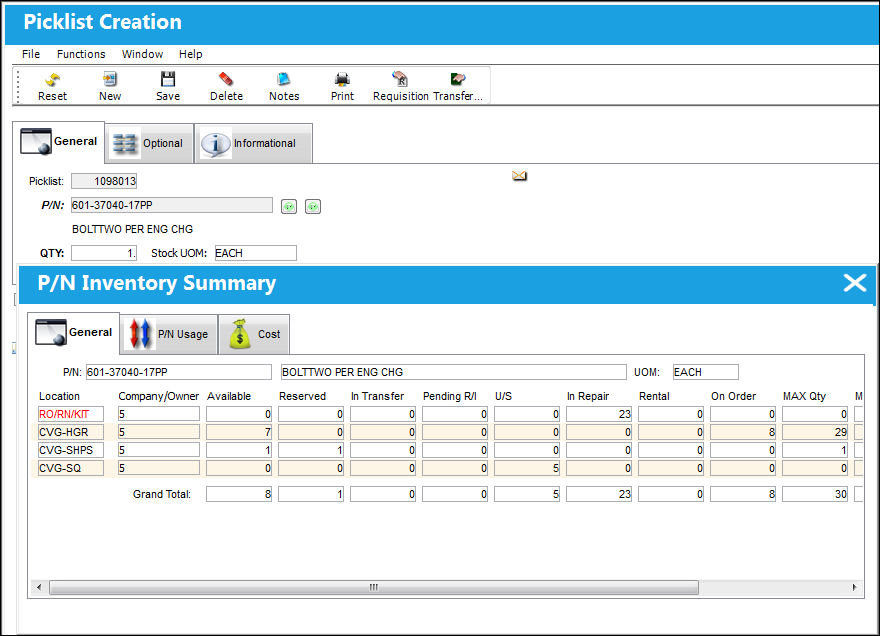Image resolution: width=880 pixels, height=636 pixels.
Task: Click MAX Qty value 29 for CVG-HGR
Action: click(815, 432)
